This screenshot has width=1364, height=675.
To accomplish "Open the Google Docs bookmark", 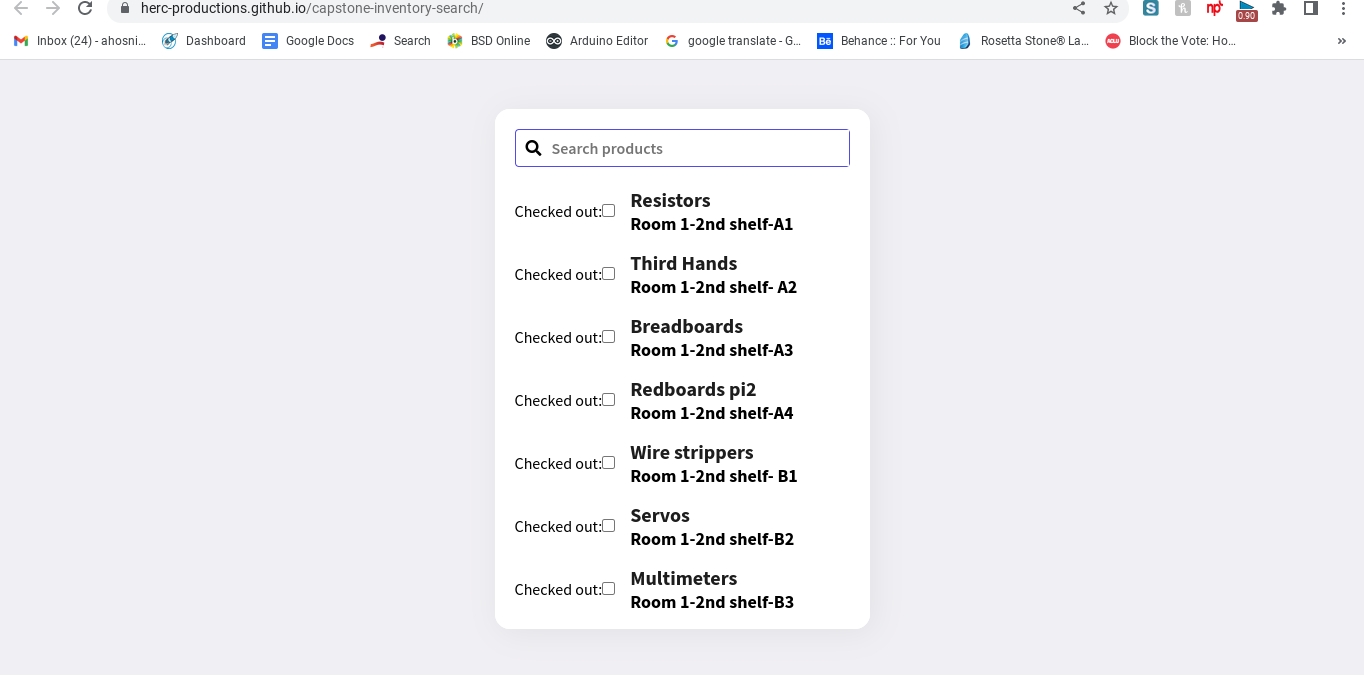I will tap(308, 41).
